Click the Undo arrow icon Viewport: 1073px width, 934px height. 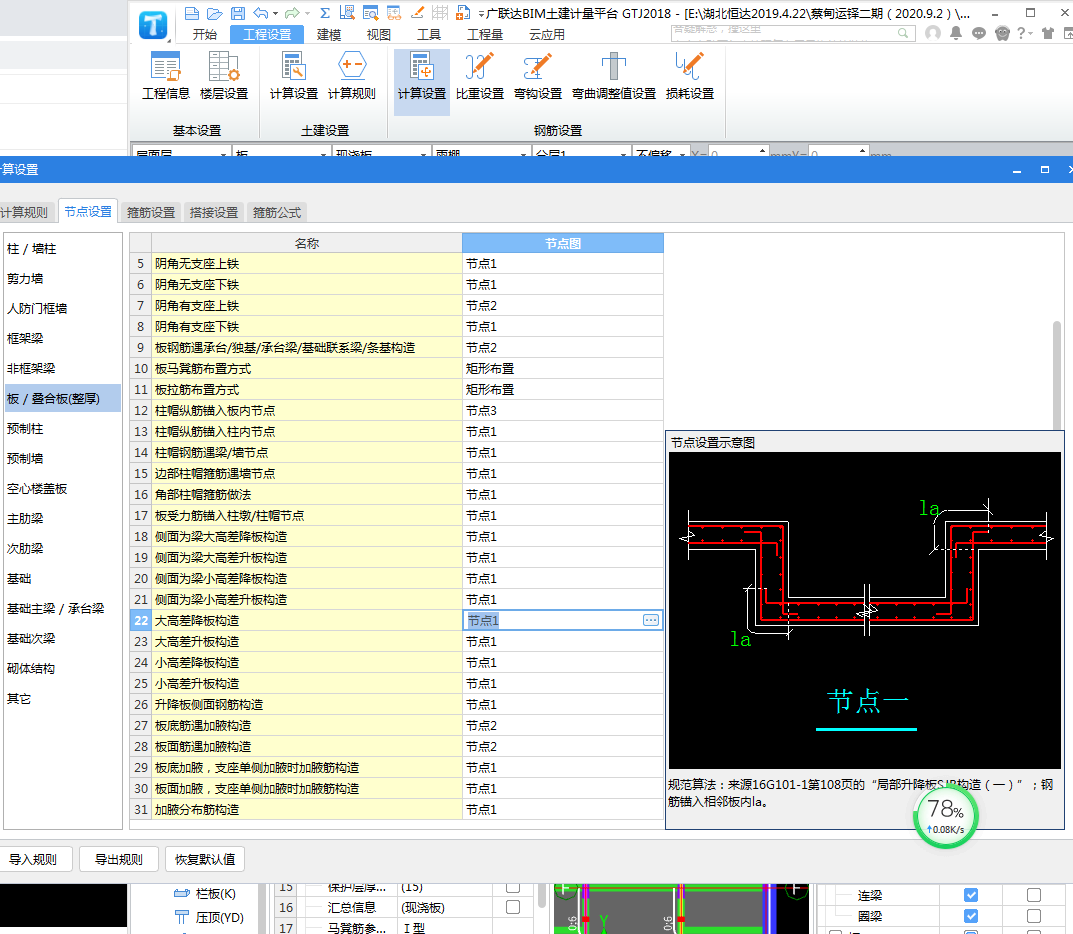coord(261,13)
